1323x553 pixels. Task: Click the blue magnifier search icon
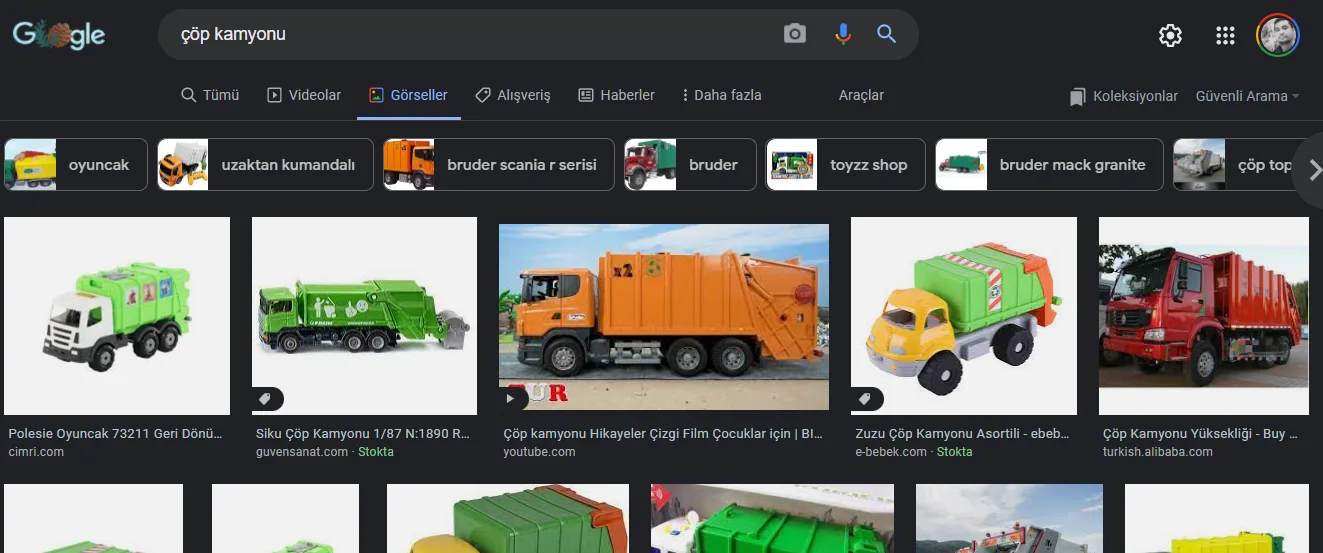point(886,34)
